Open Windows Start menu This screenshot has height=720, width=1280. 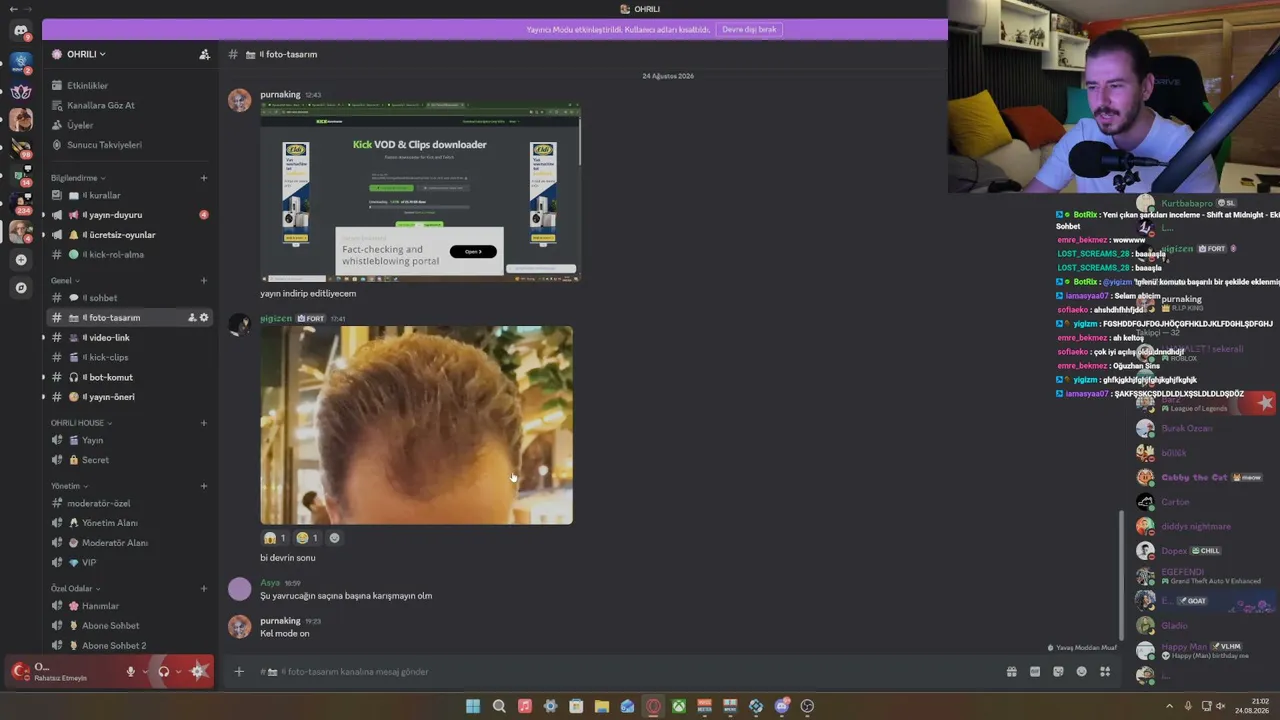[473, 706]
